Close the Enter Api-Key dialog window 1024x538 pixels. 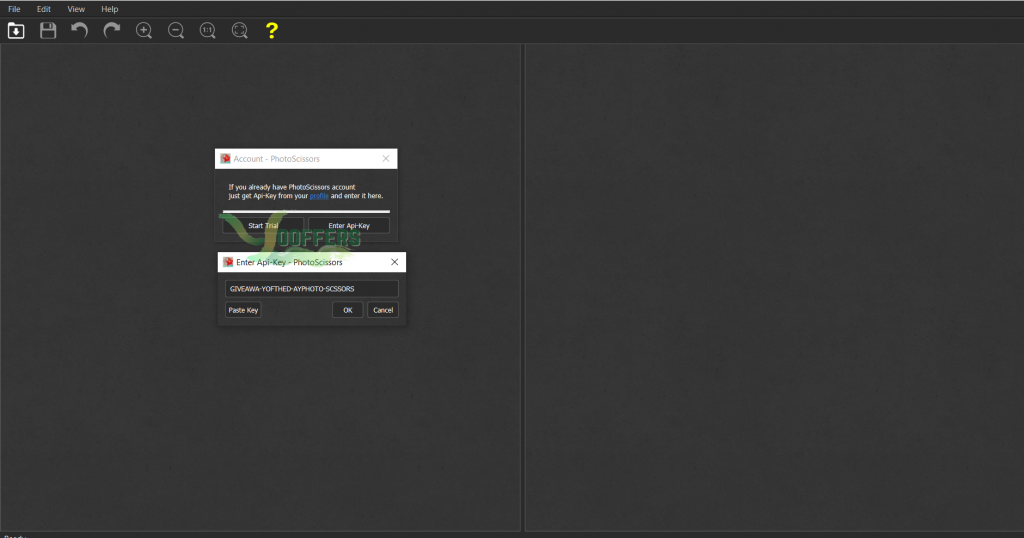(x=394, y=262)
